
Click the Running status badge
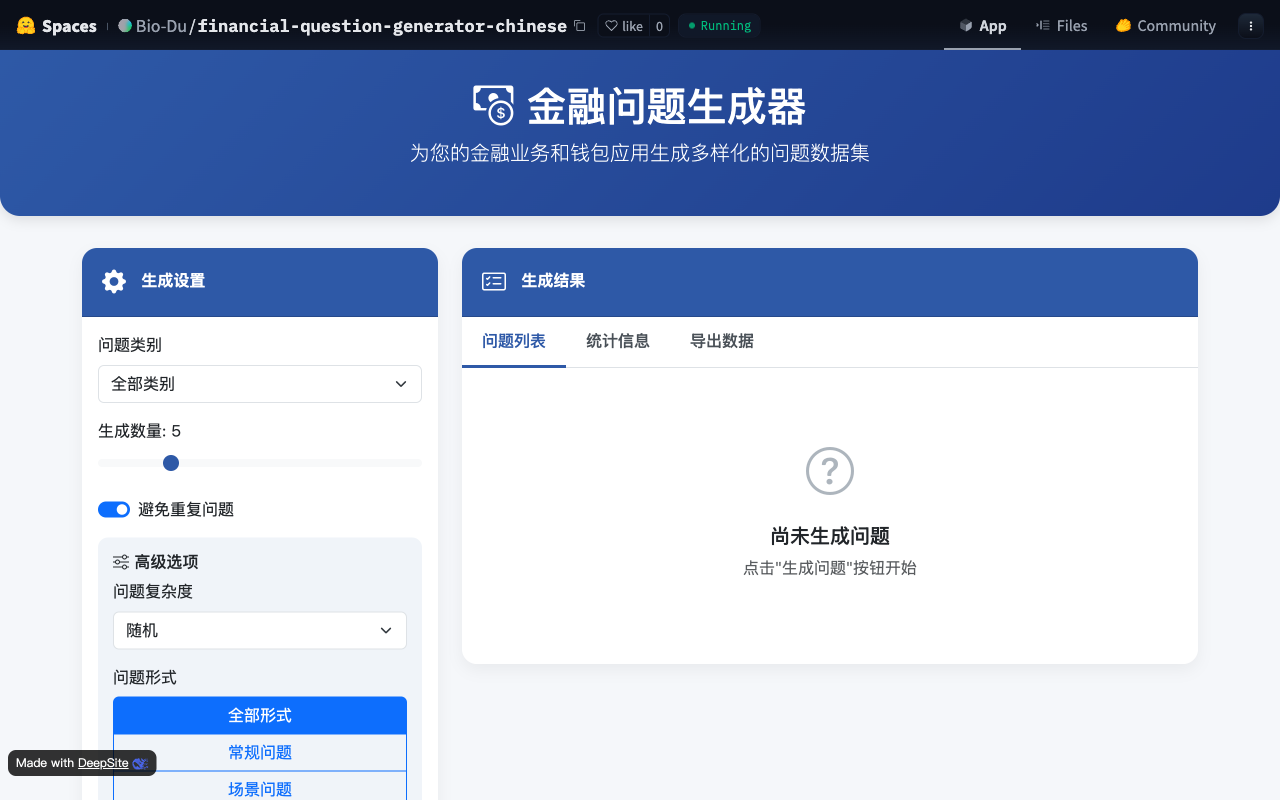(x=719, y=26)
